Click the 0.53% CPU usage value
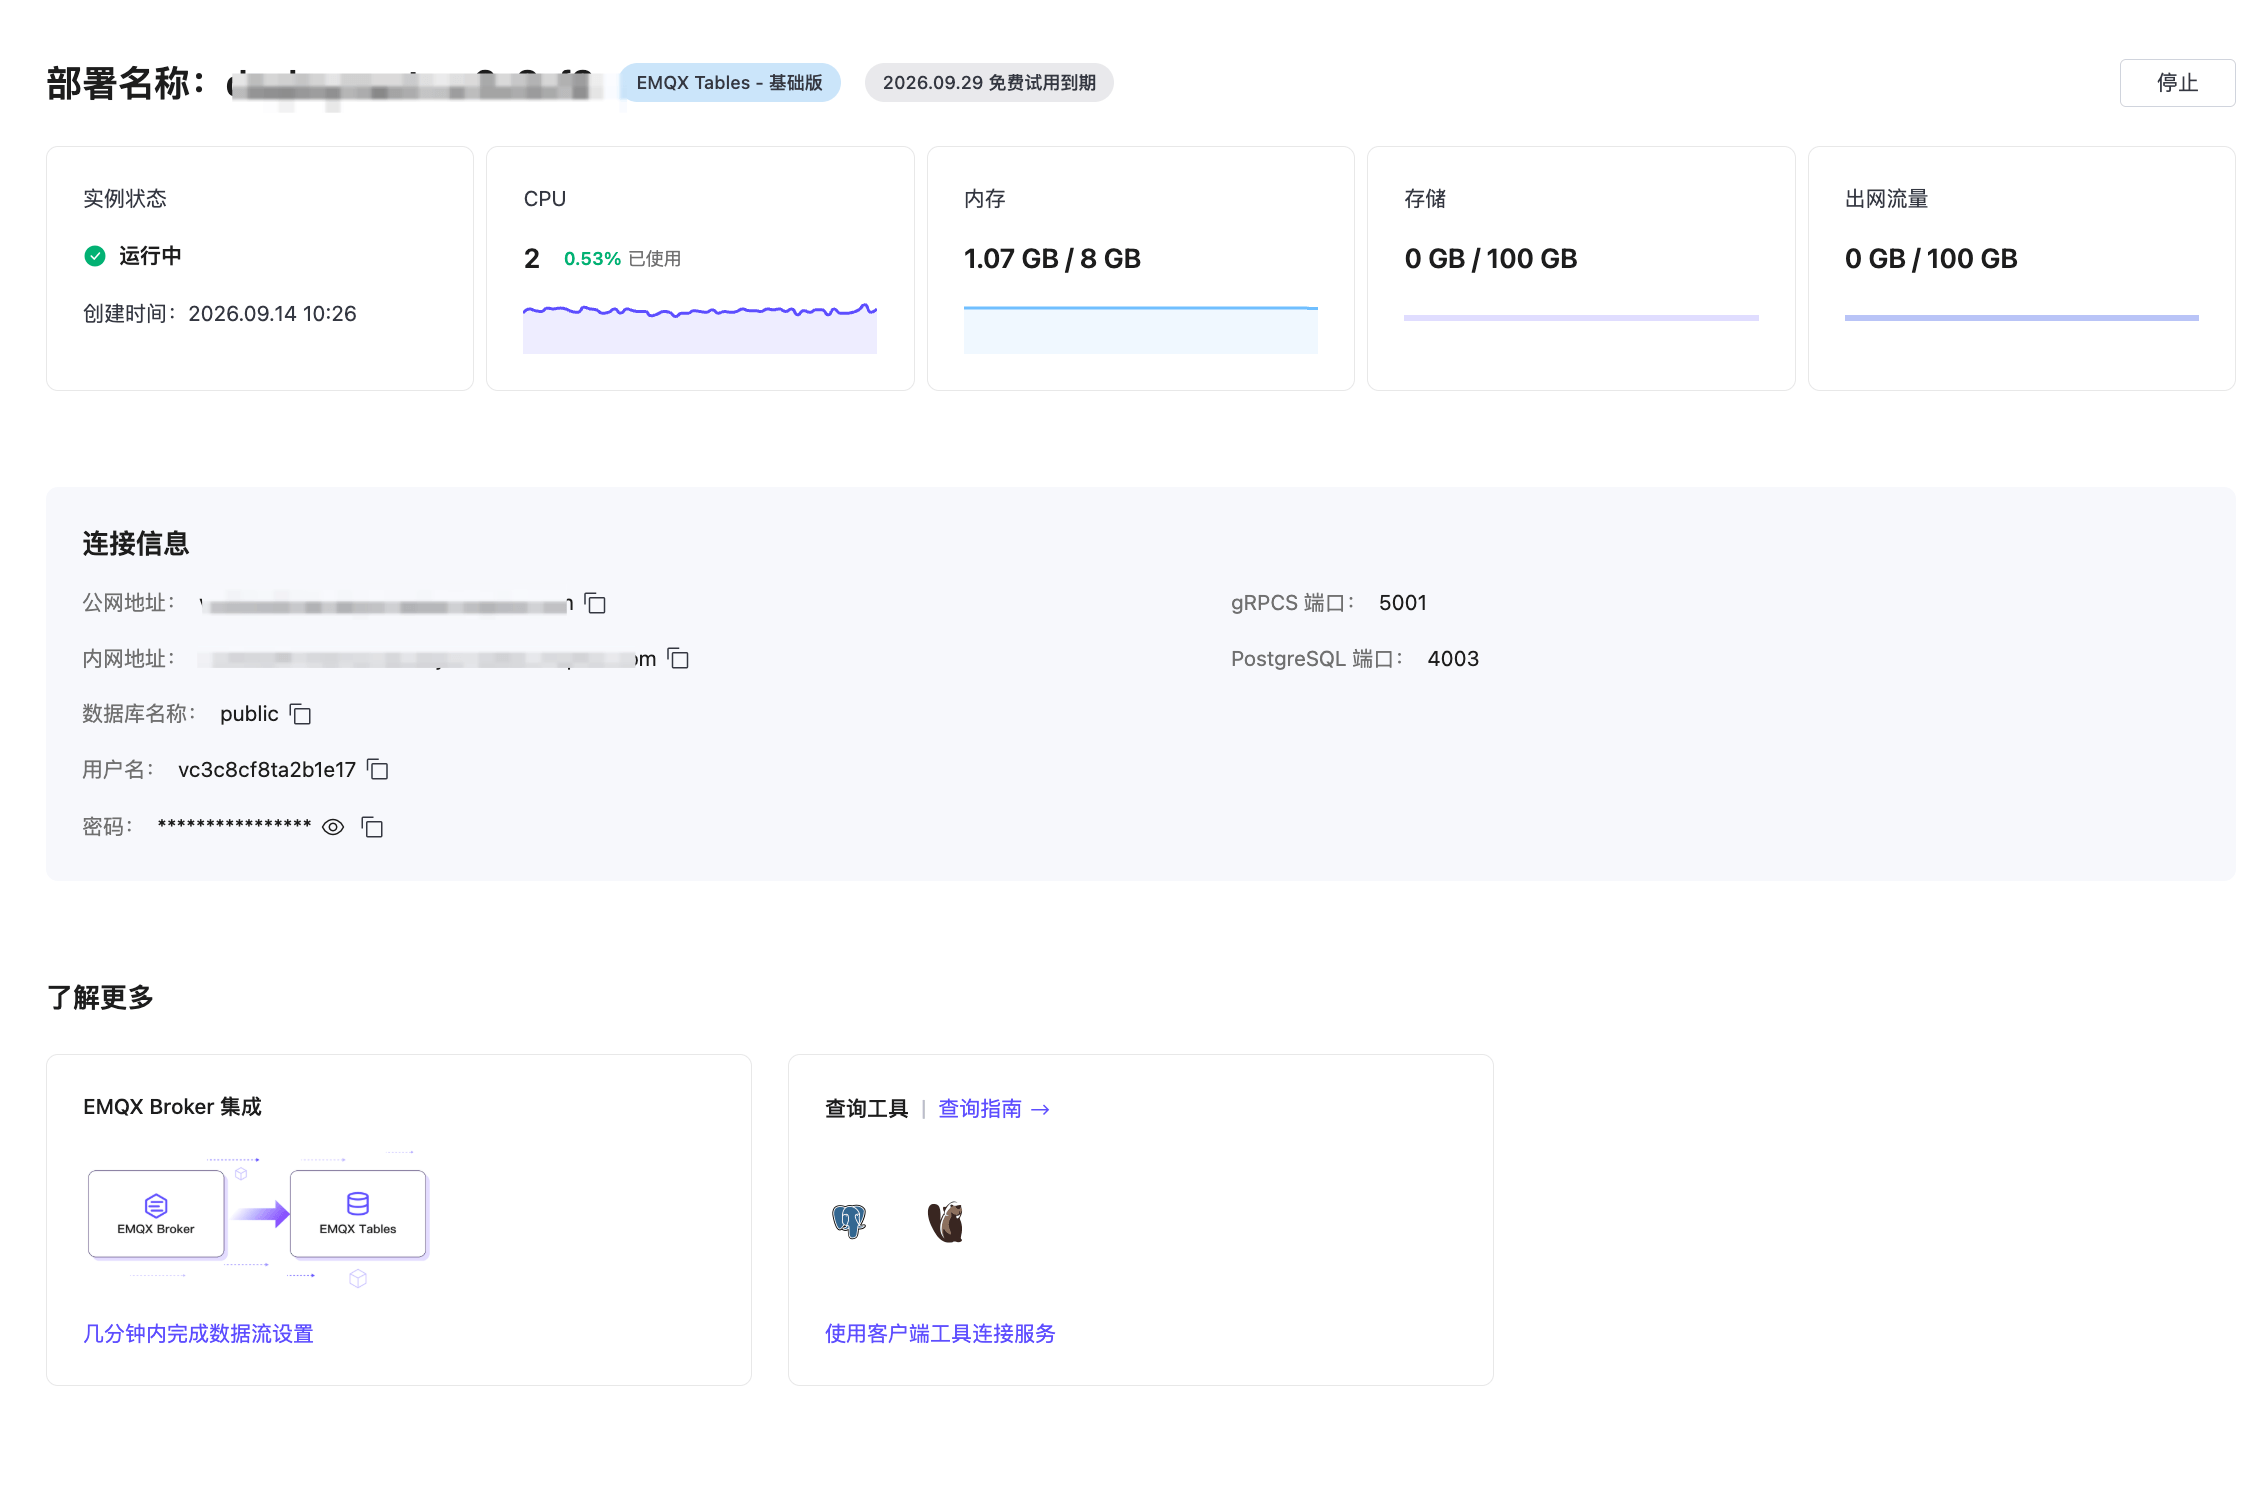This screenshot has width=2248, height=1504. (x=592, y=259)
